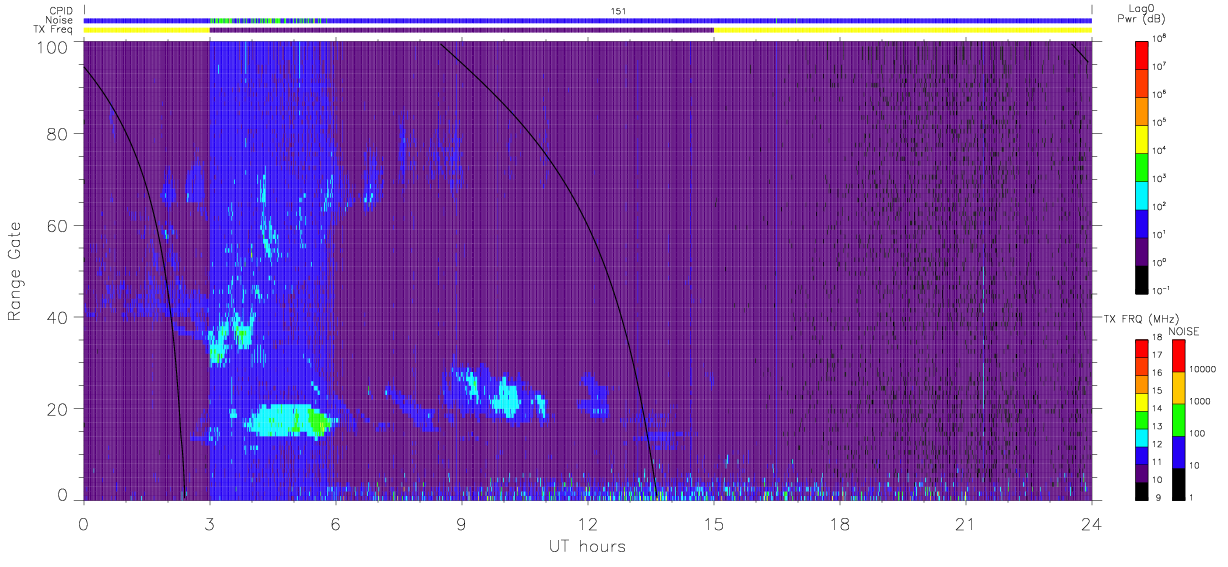The height and width of the screenshot is (567, 1228).
Task: Click the cyan echo patch near 10 UT
Action: coord(507,398)
